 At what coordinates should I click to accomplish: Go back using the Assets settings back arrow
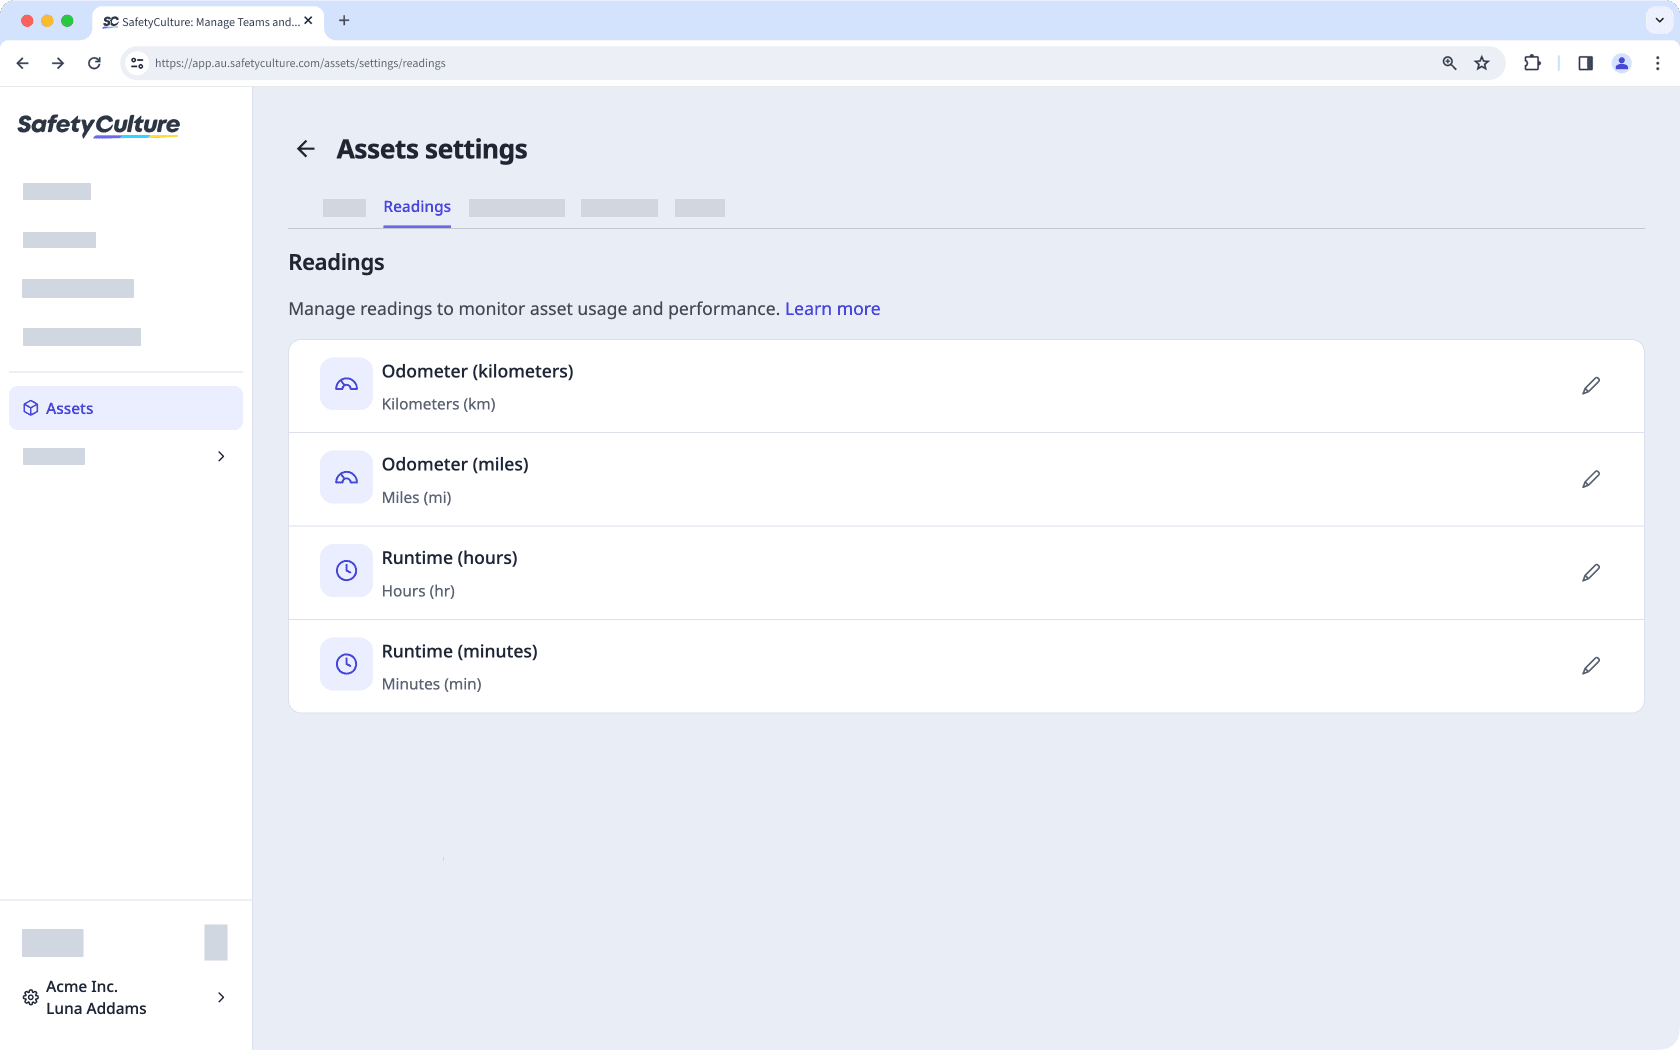(306, 148)
